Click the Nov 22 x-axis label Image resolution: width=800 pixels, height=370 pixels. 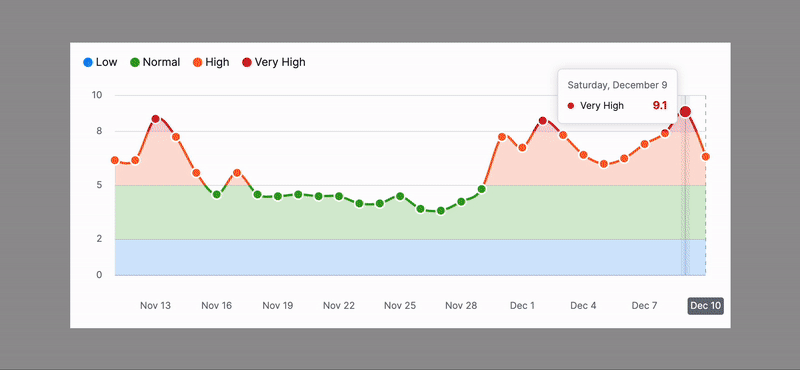339,306
